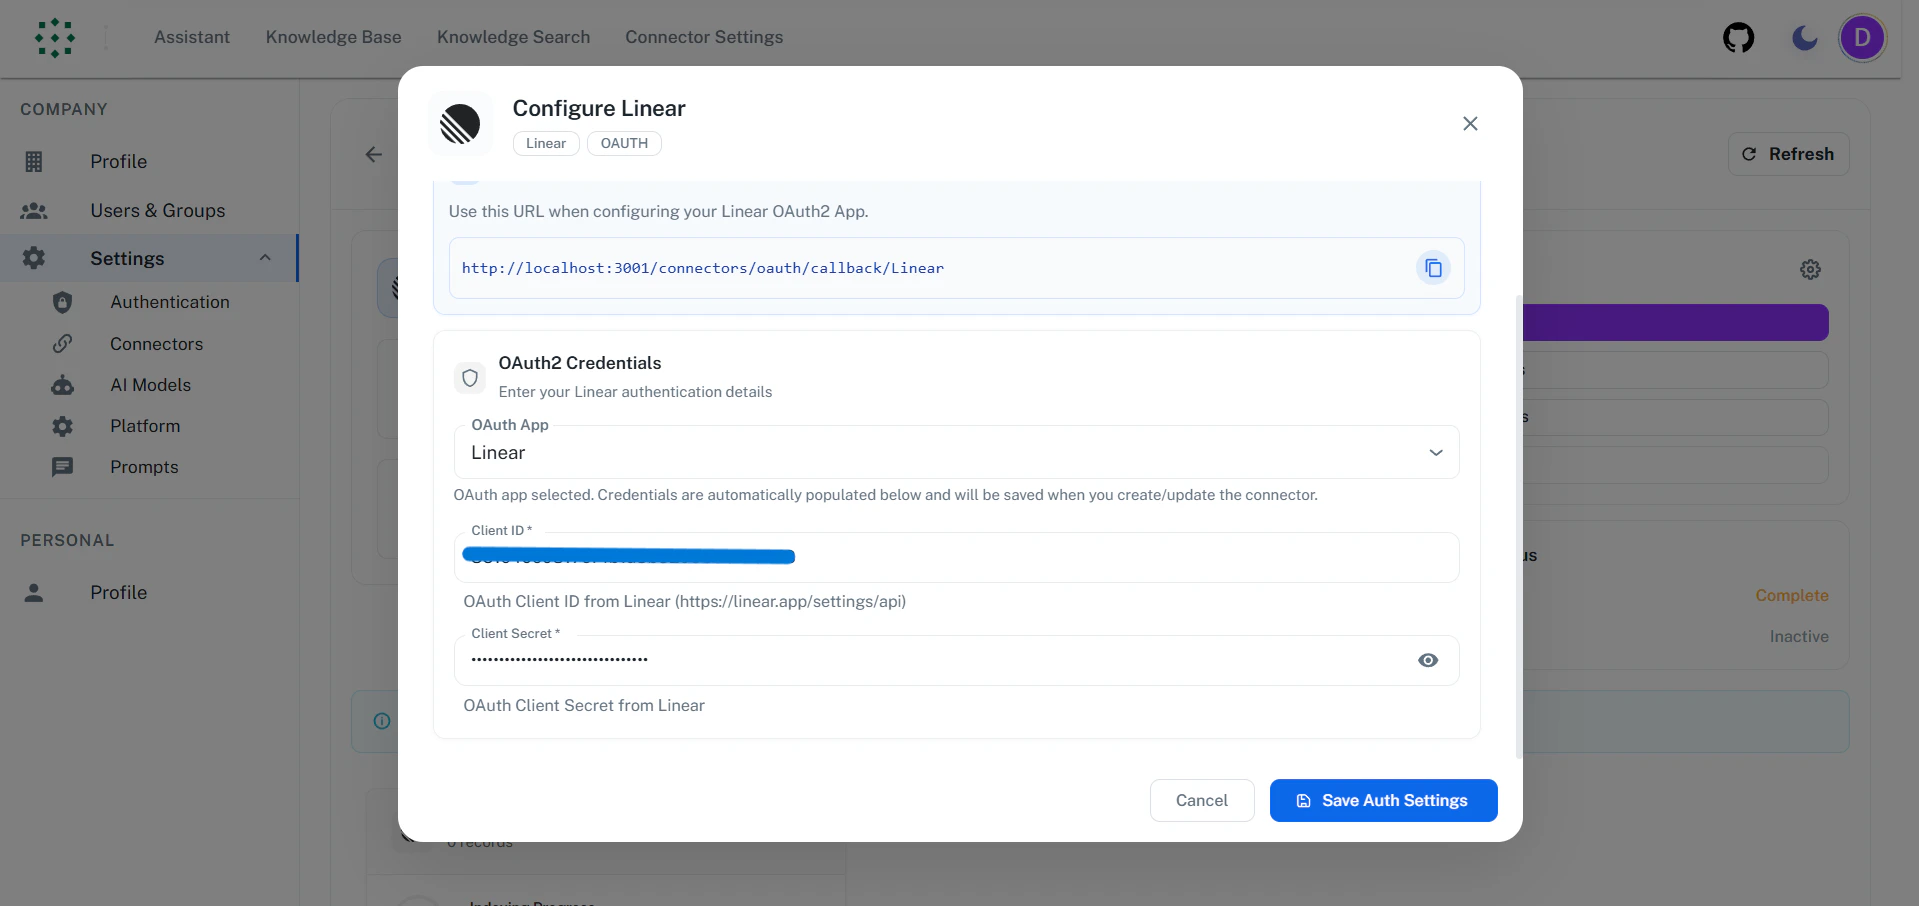The height and width of the screenshot is (906, 1919).
Task: Toggle dark mode with the moon icon
Action: tap(1803, 38)
